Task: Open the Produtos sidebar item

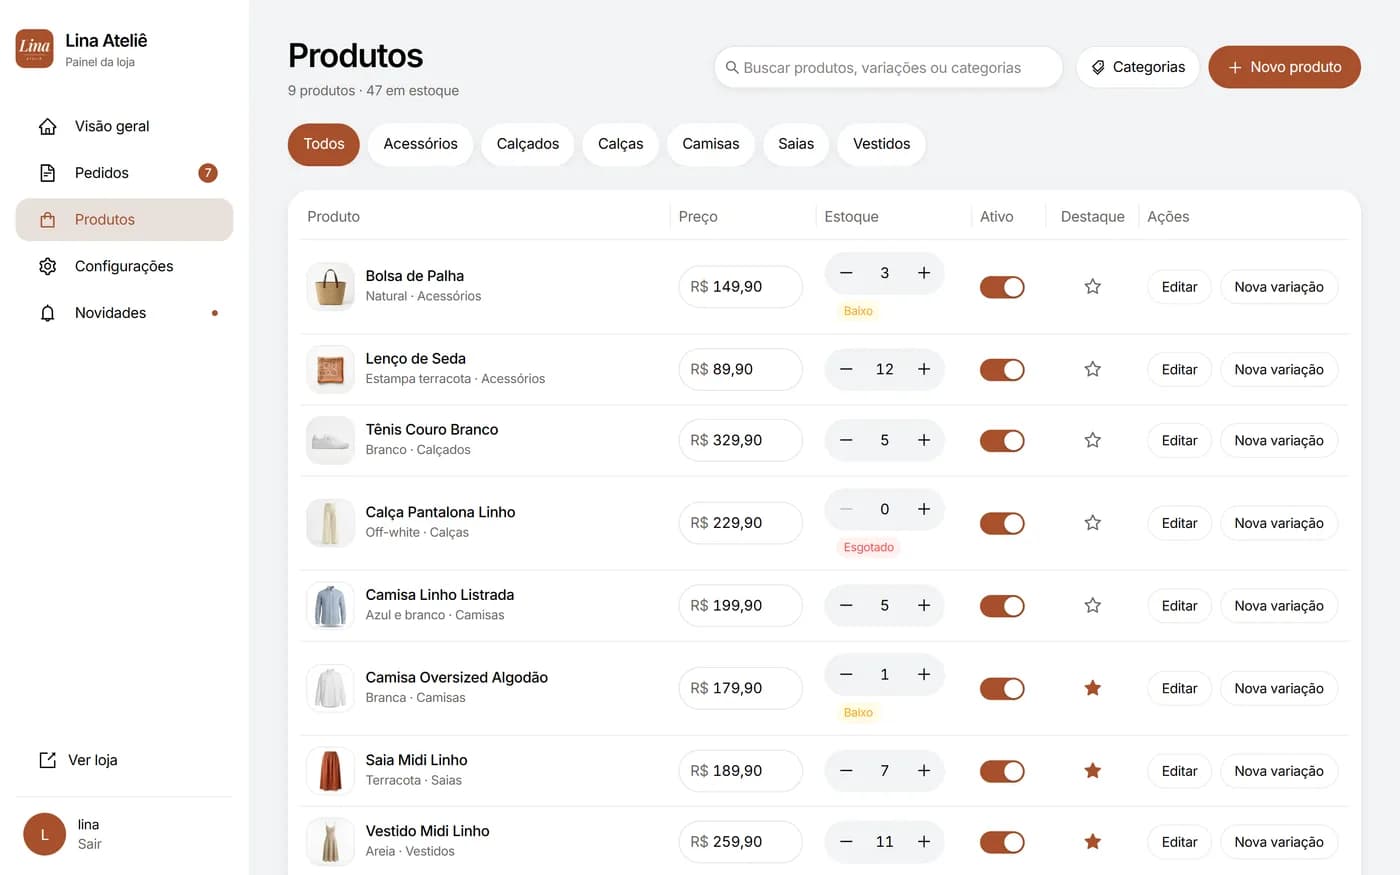Action: click(x=124, y=220)
